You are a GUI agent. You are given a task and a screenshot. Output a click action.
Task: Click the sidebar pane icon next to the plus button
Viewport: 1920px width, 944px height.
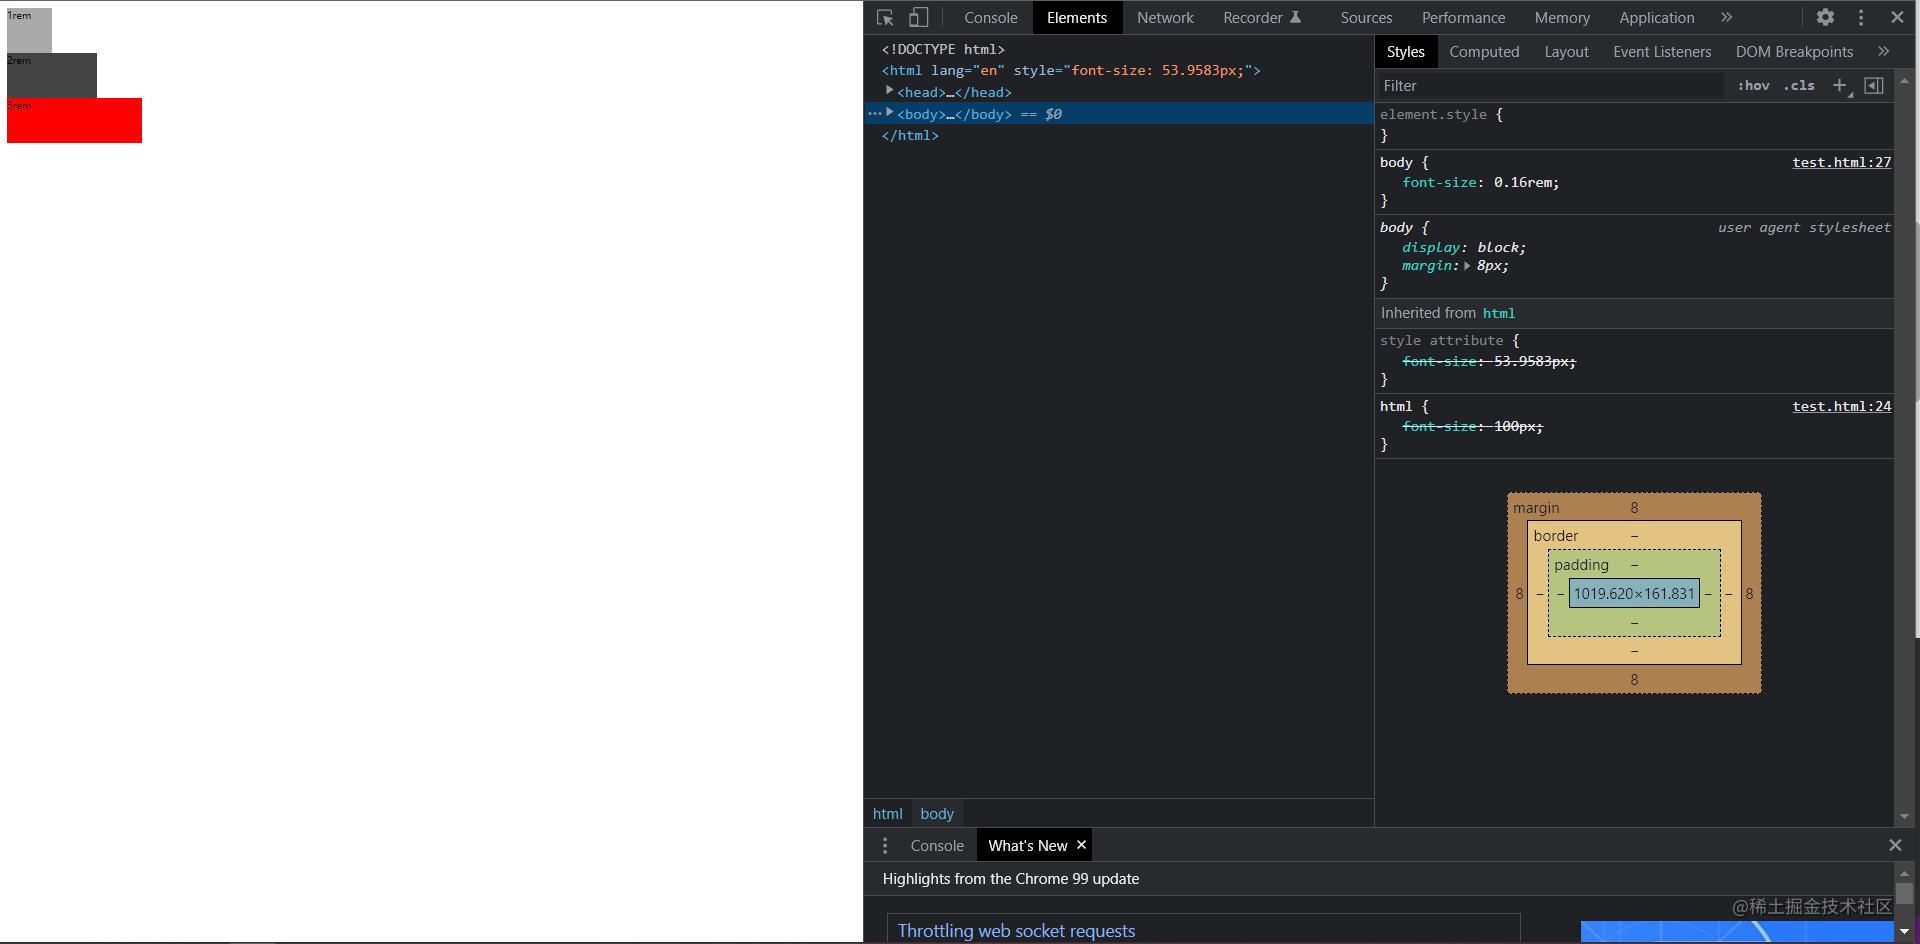(x=1873, y=85)
